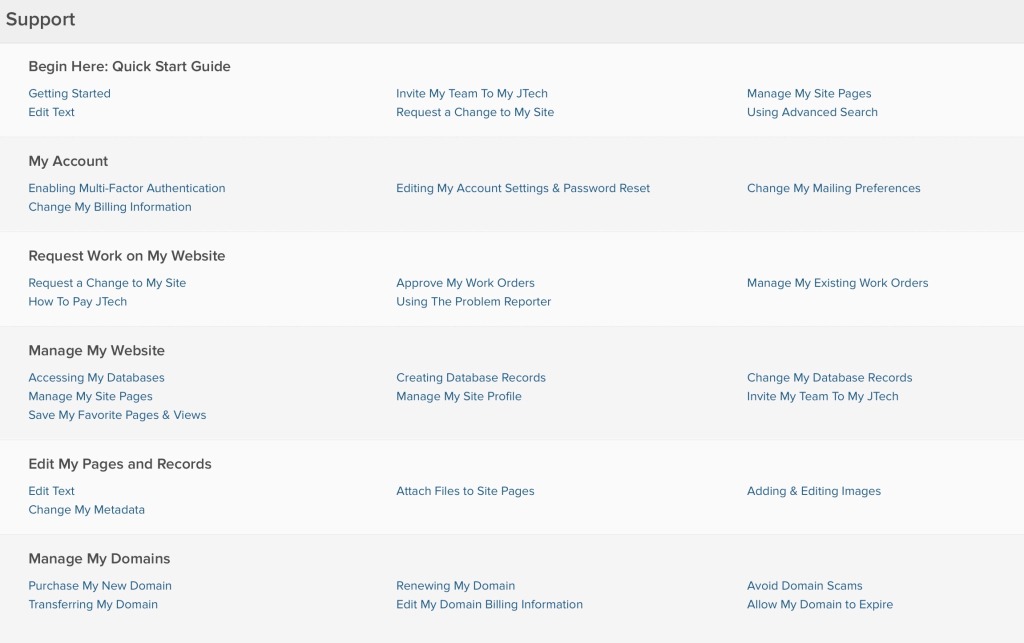This screenshot has width=1024, height=643.
Task: Open Editing My Account Settings & Password Reset
Action: (x=523, y=188)
